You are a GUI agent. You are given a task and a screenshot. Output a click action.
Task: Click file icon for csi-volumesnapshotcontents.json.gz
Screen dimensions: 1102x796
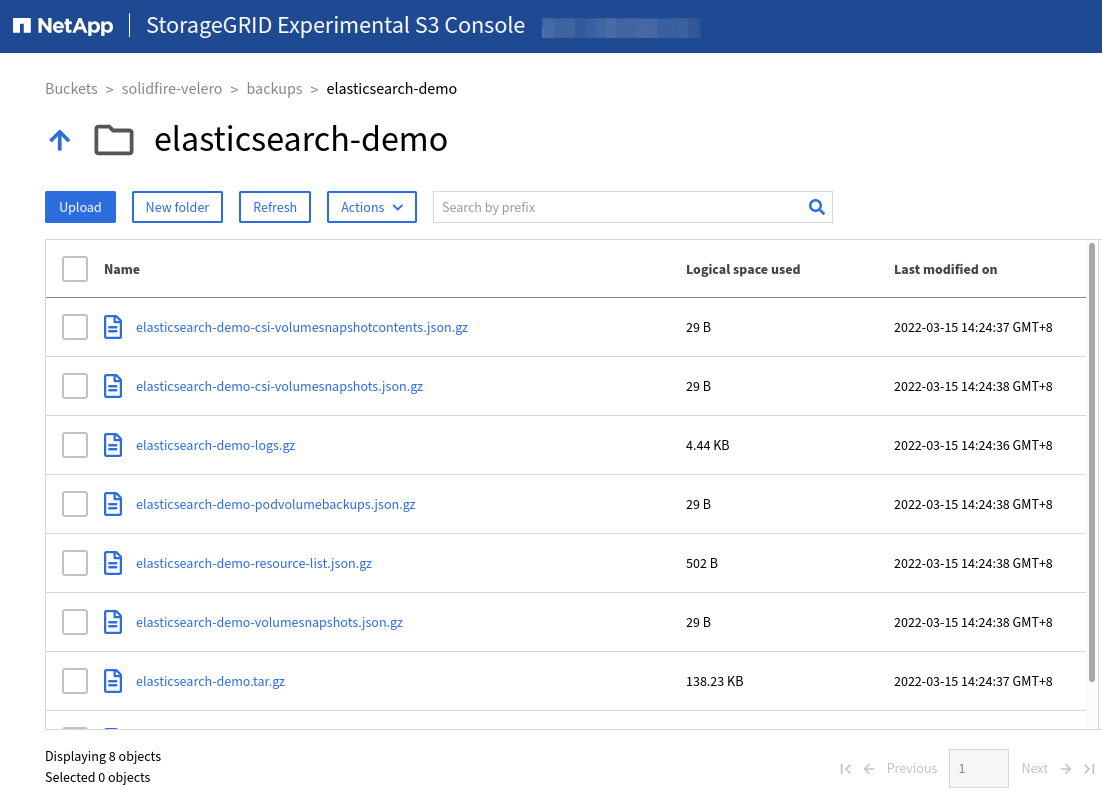113,327
